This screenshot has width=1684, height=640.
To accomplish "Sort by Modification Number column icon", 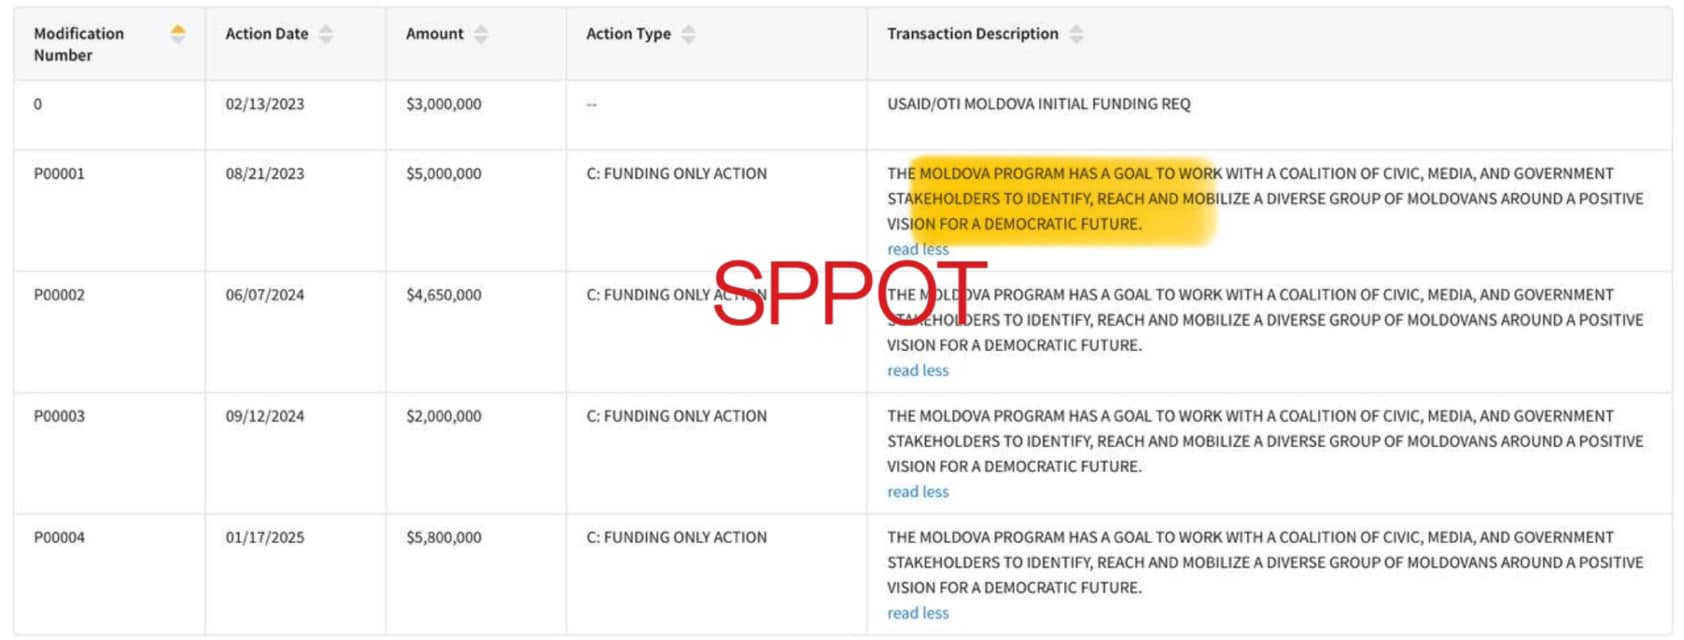I will [178, 34].
